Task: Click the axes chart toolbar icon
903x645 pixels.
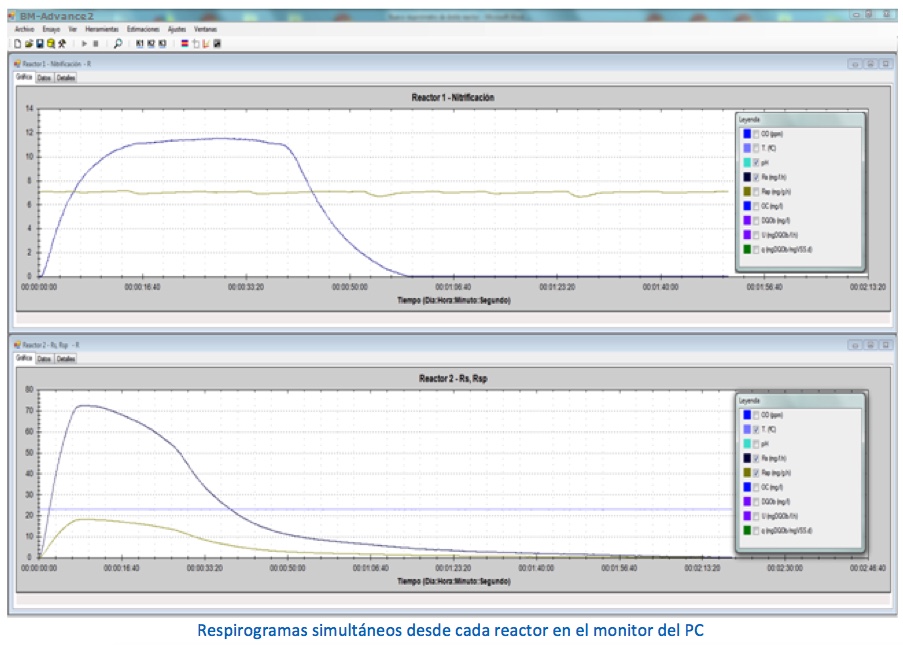Action: (196, 44)
